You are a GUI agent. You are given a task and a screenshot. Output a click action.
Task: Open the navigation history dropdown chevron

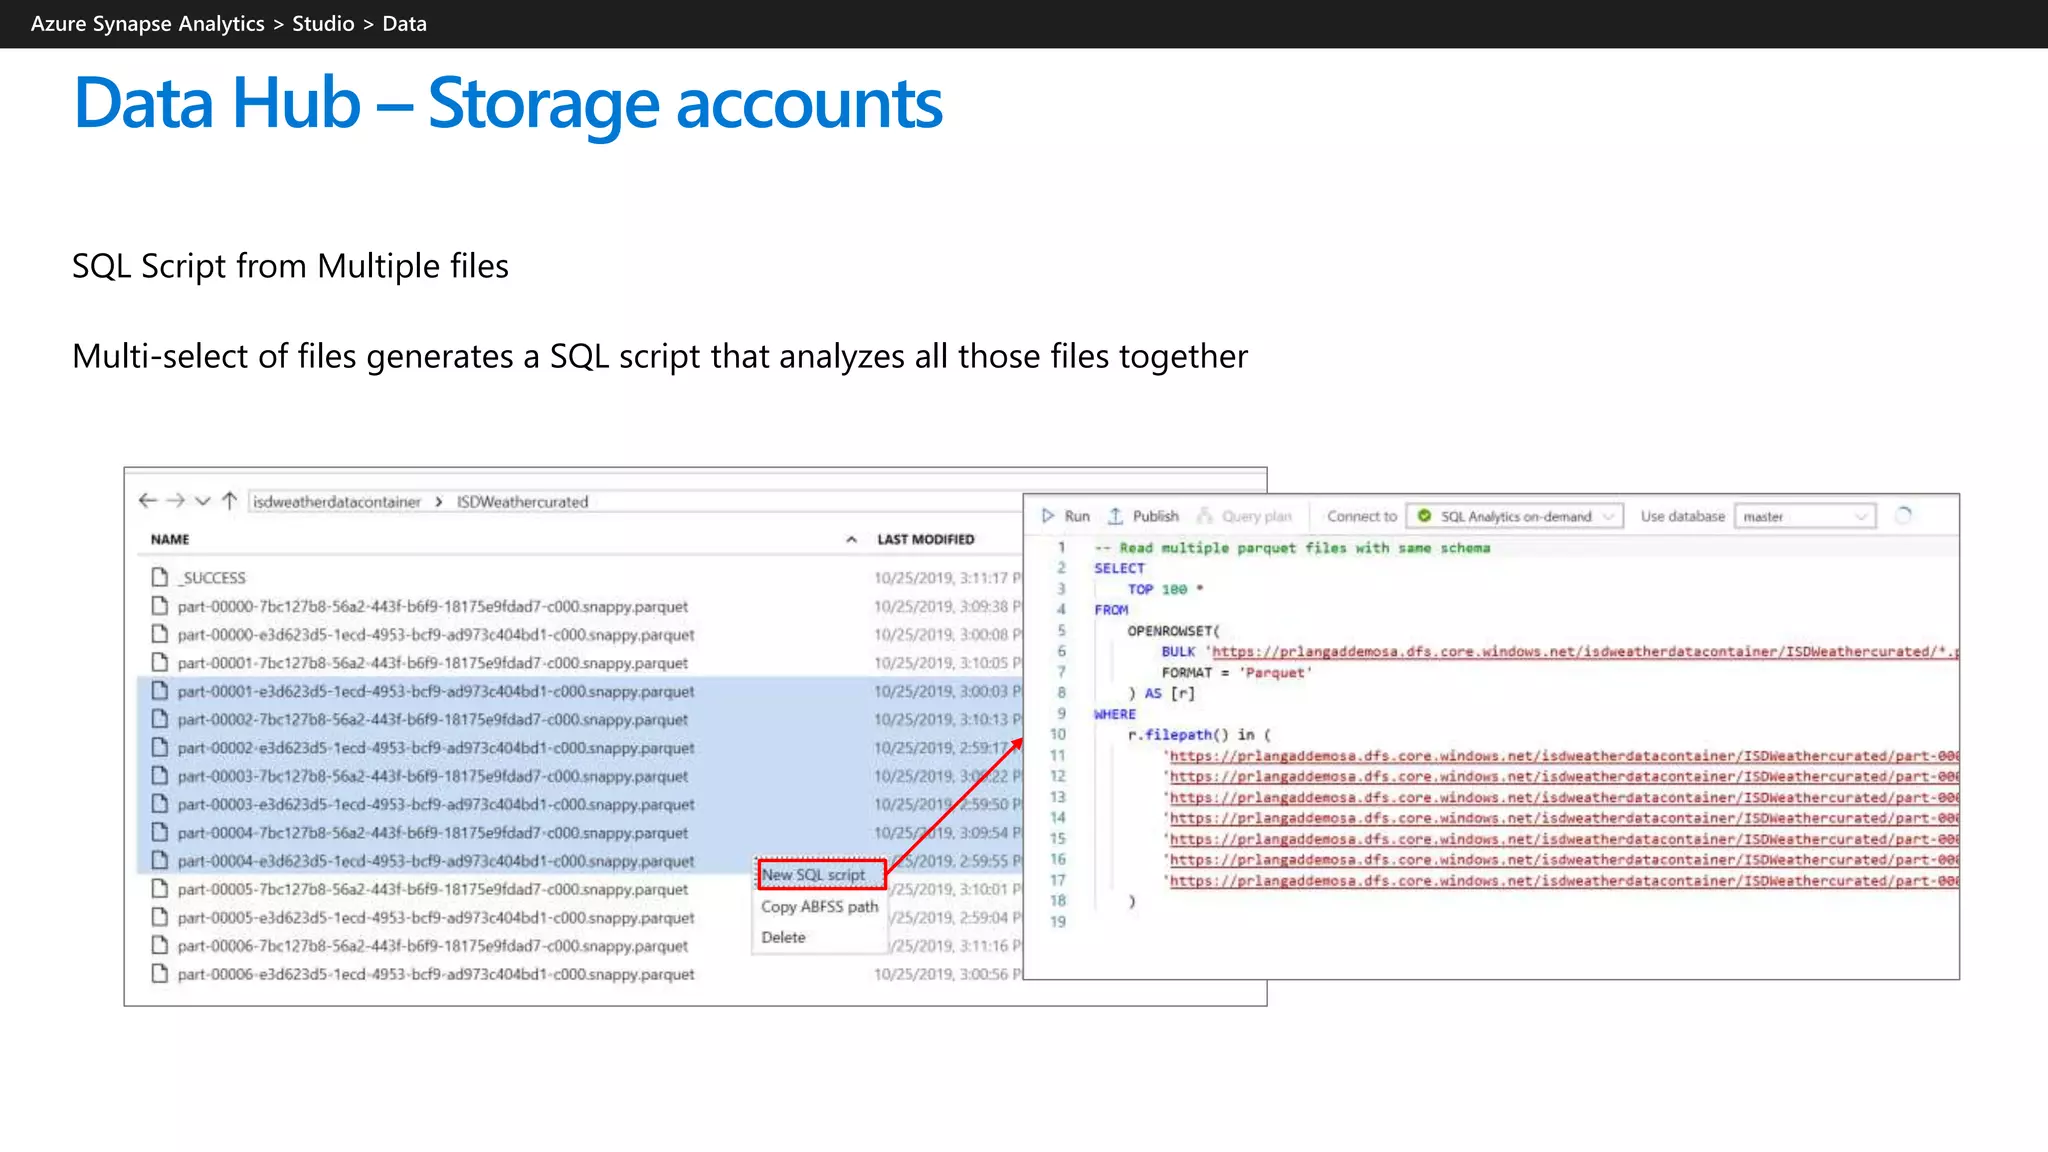203,501
